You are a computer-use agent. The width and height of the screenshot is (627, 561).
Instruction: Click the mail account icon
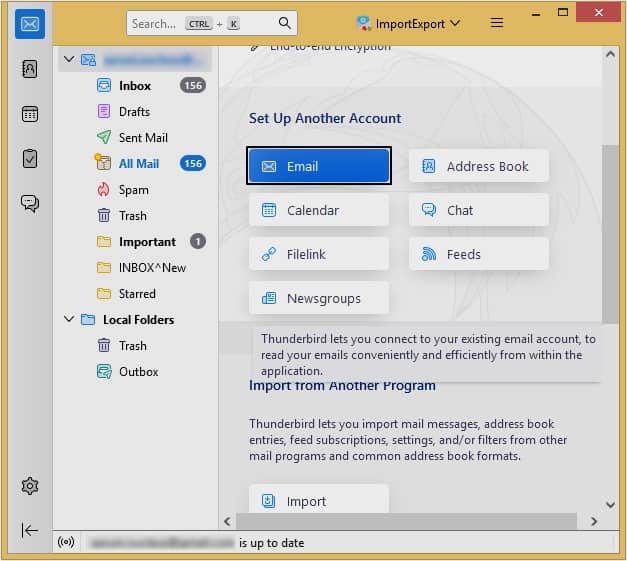click(88, 60)
